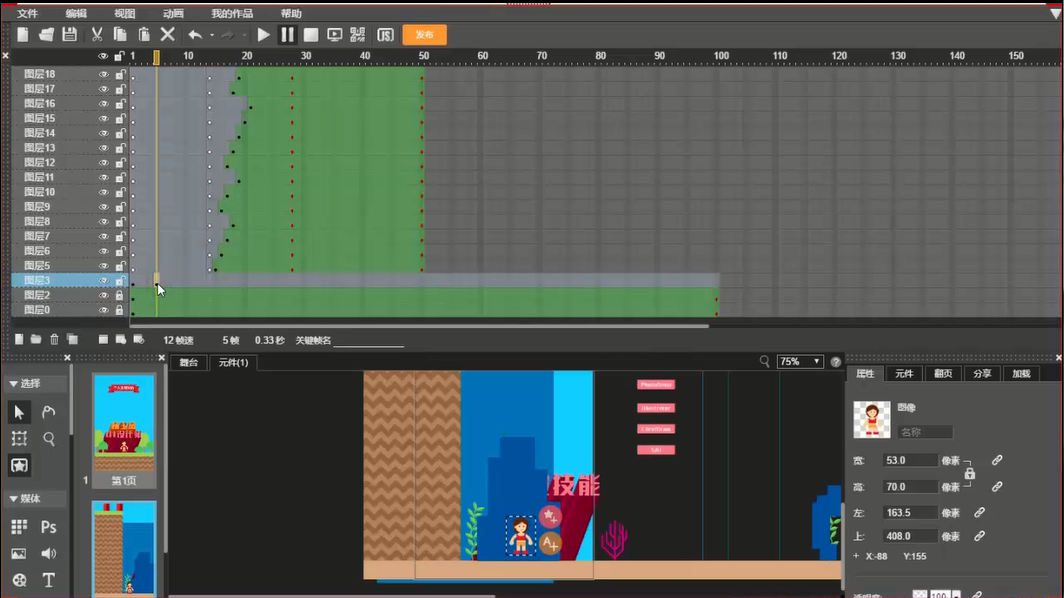
Task: Cut selection with the scissors icon
Action: click(97, 35)
